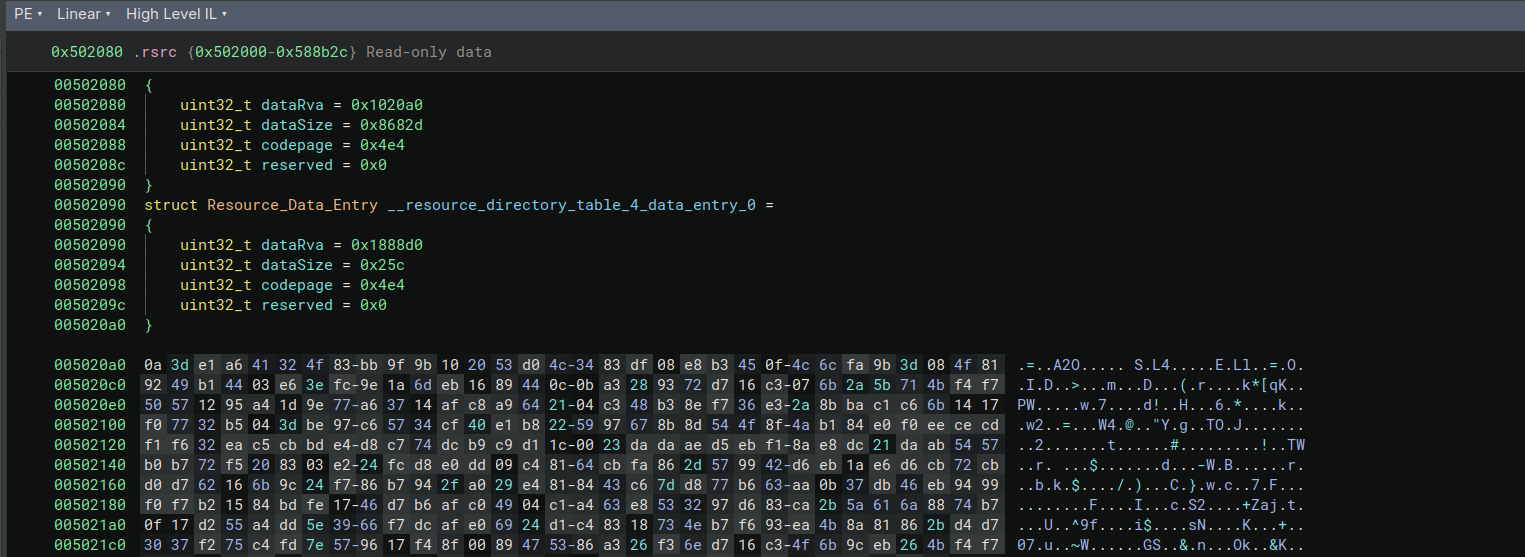Open the Linear view mode dropdown
This screenshot has height=557, width=1525.
point(83,14)
